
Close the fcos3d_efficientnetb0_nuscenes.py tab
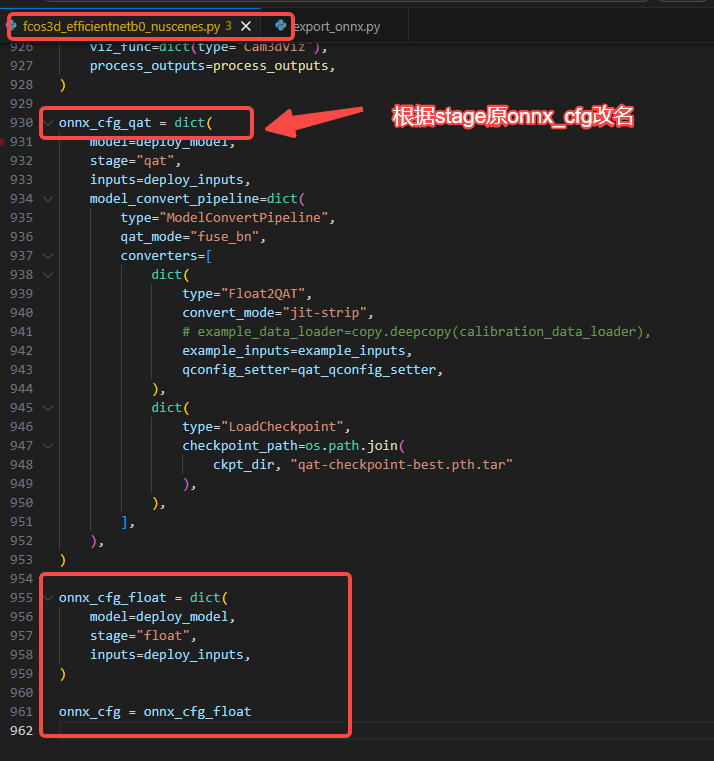(246, 26)
